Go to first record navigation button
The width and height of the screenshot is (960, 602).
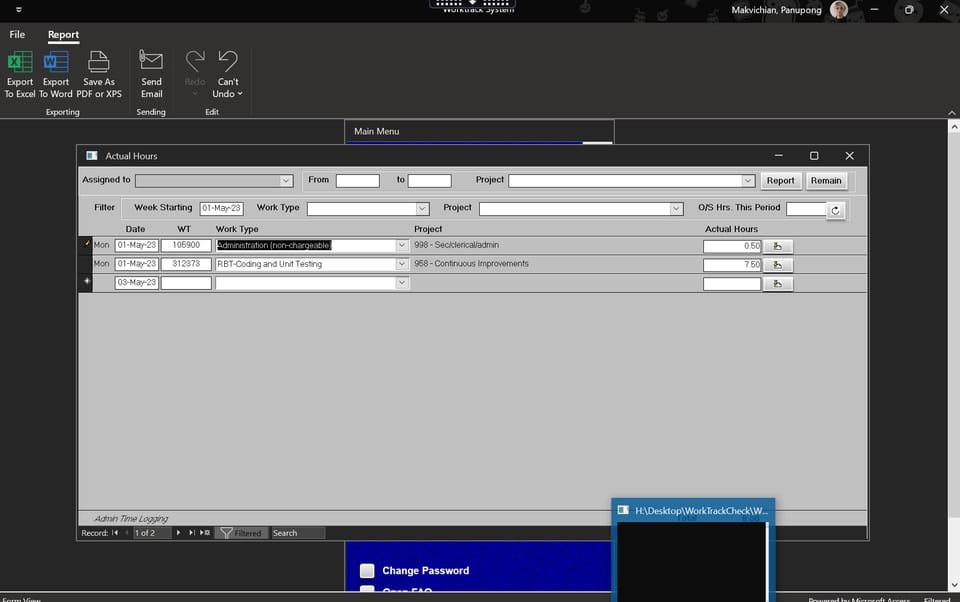[x=114, y=533]
